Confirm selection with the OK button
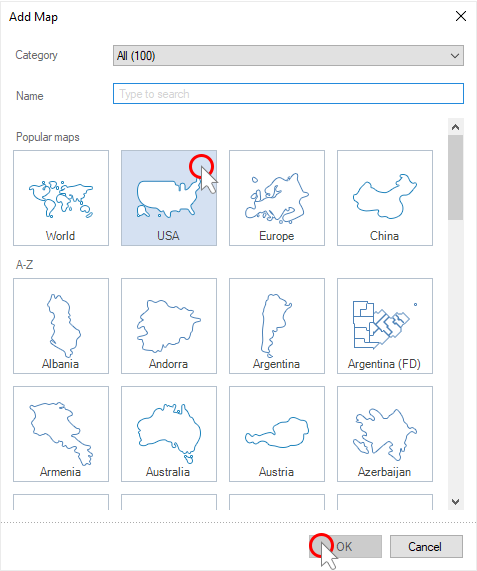 point(345,546)
